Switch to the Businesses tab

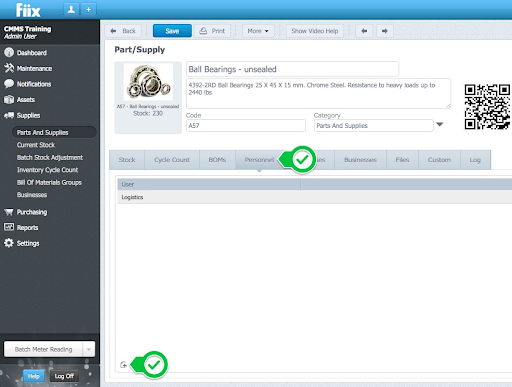click(x=360, y=160)
